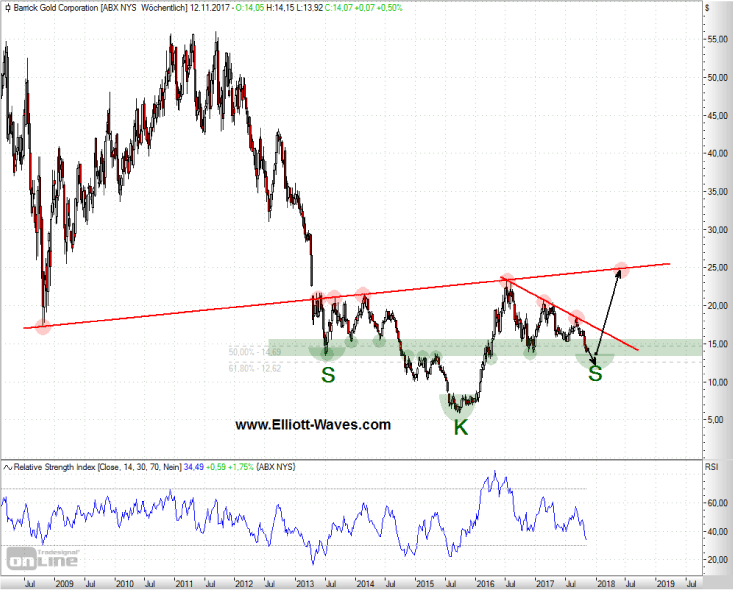733x590 pixels.
Task: Select the green K head label
Action: 461,427
